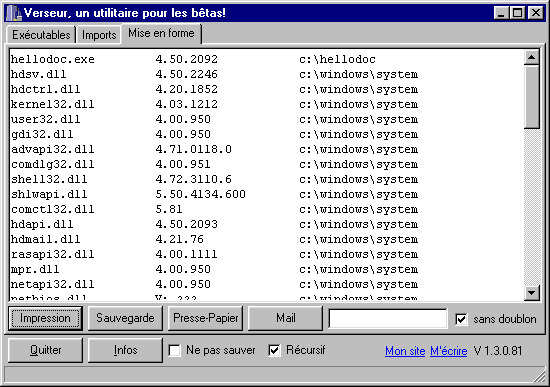Viewport: 550px width, 387px height.
Task: Click the Sauvegarde button
Action: (x=125, y=318)
